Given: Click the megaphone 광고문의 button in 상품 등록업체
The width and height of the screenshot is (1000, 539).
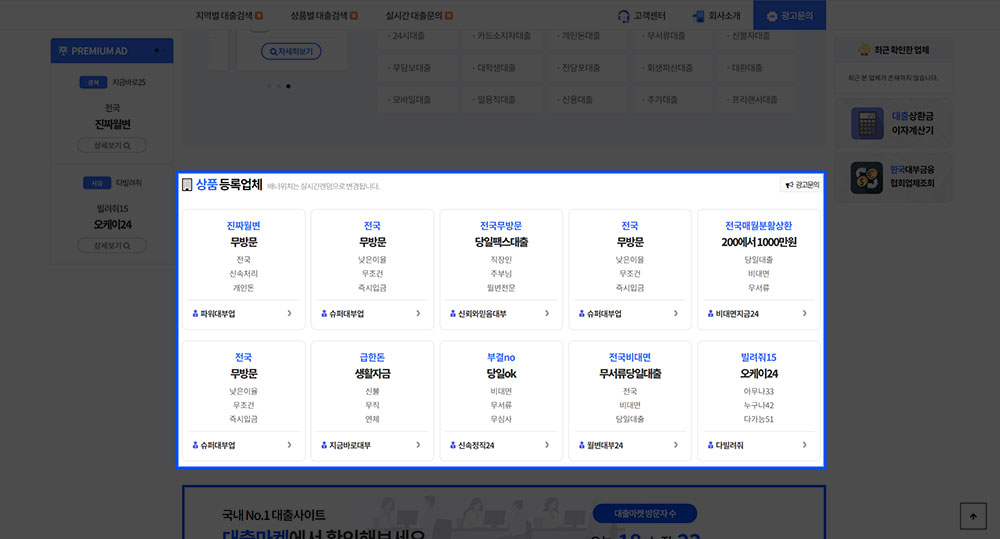Looking at the screenshot, I should [801, 185].
